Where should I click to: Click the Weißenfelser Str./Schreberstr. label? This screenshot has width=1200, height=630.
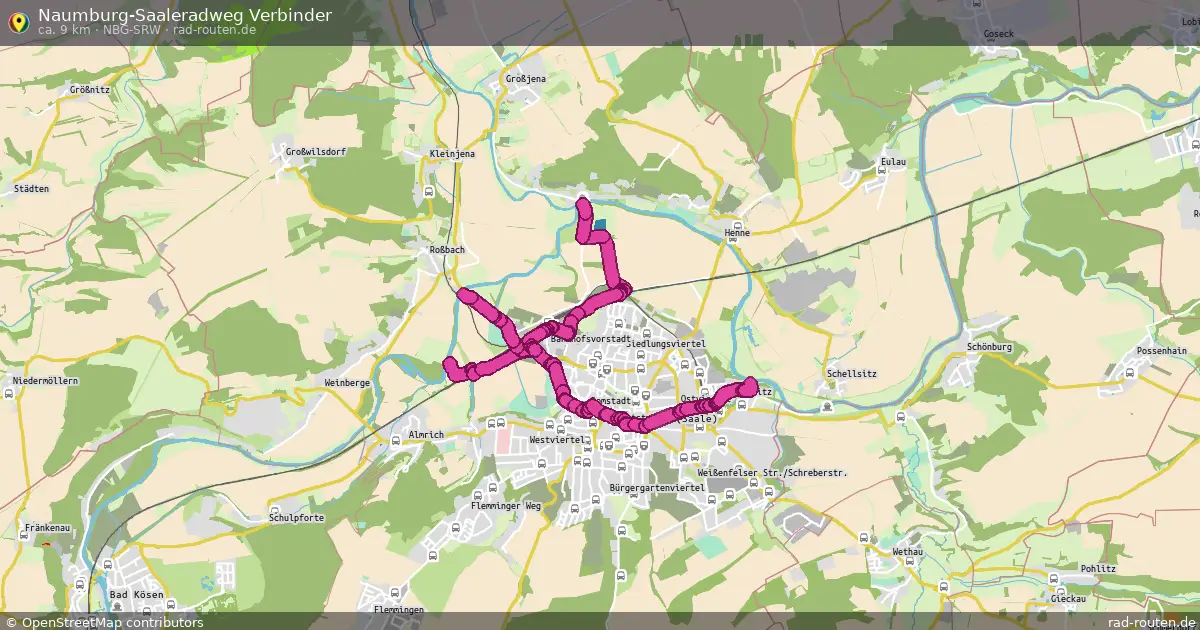point(771,472)
